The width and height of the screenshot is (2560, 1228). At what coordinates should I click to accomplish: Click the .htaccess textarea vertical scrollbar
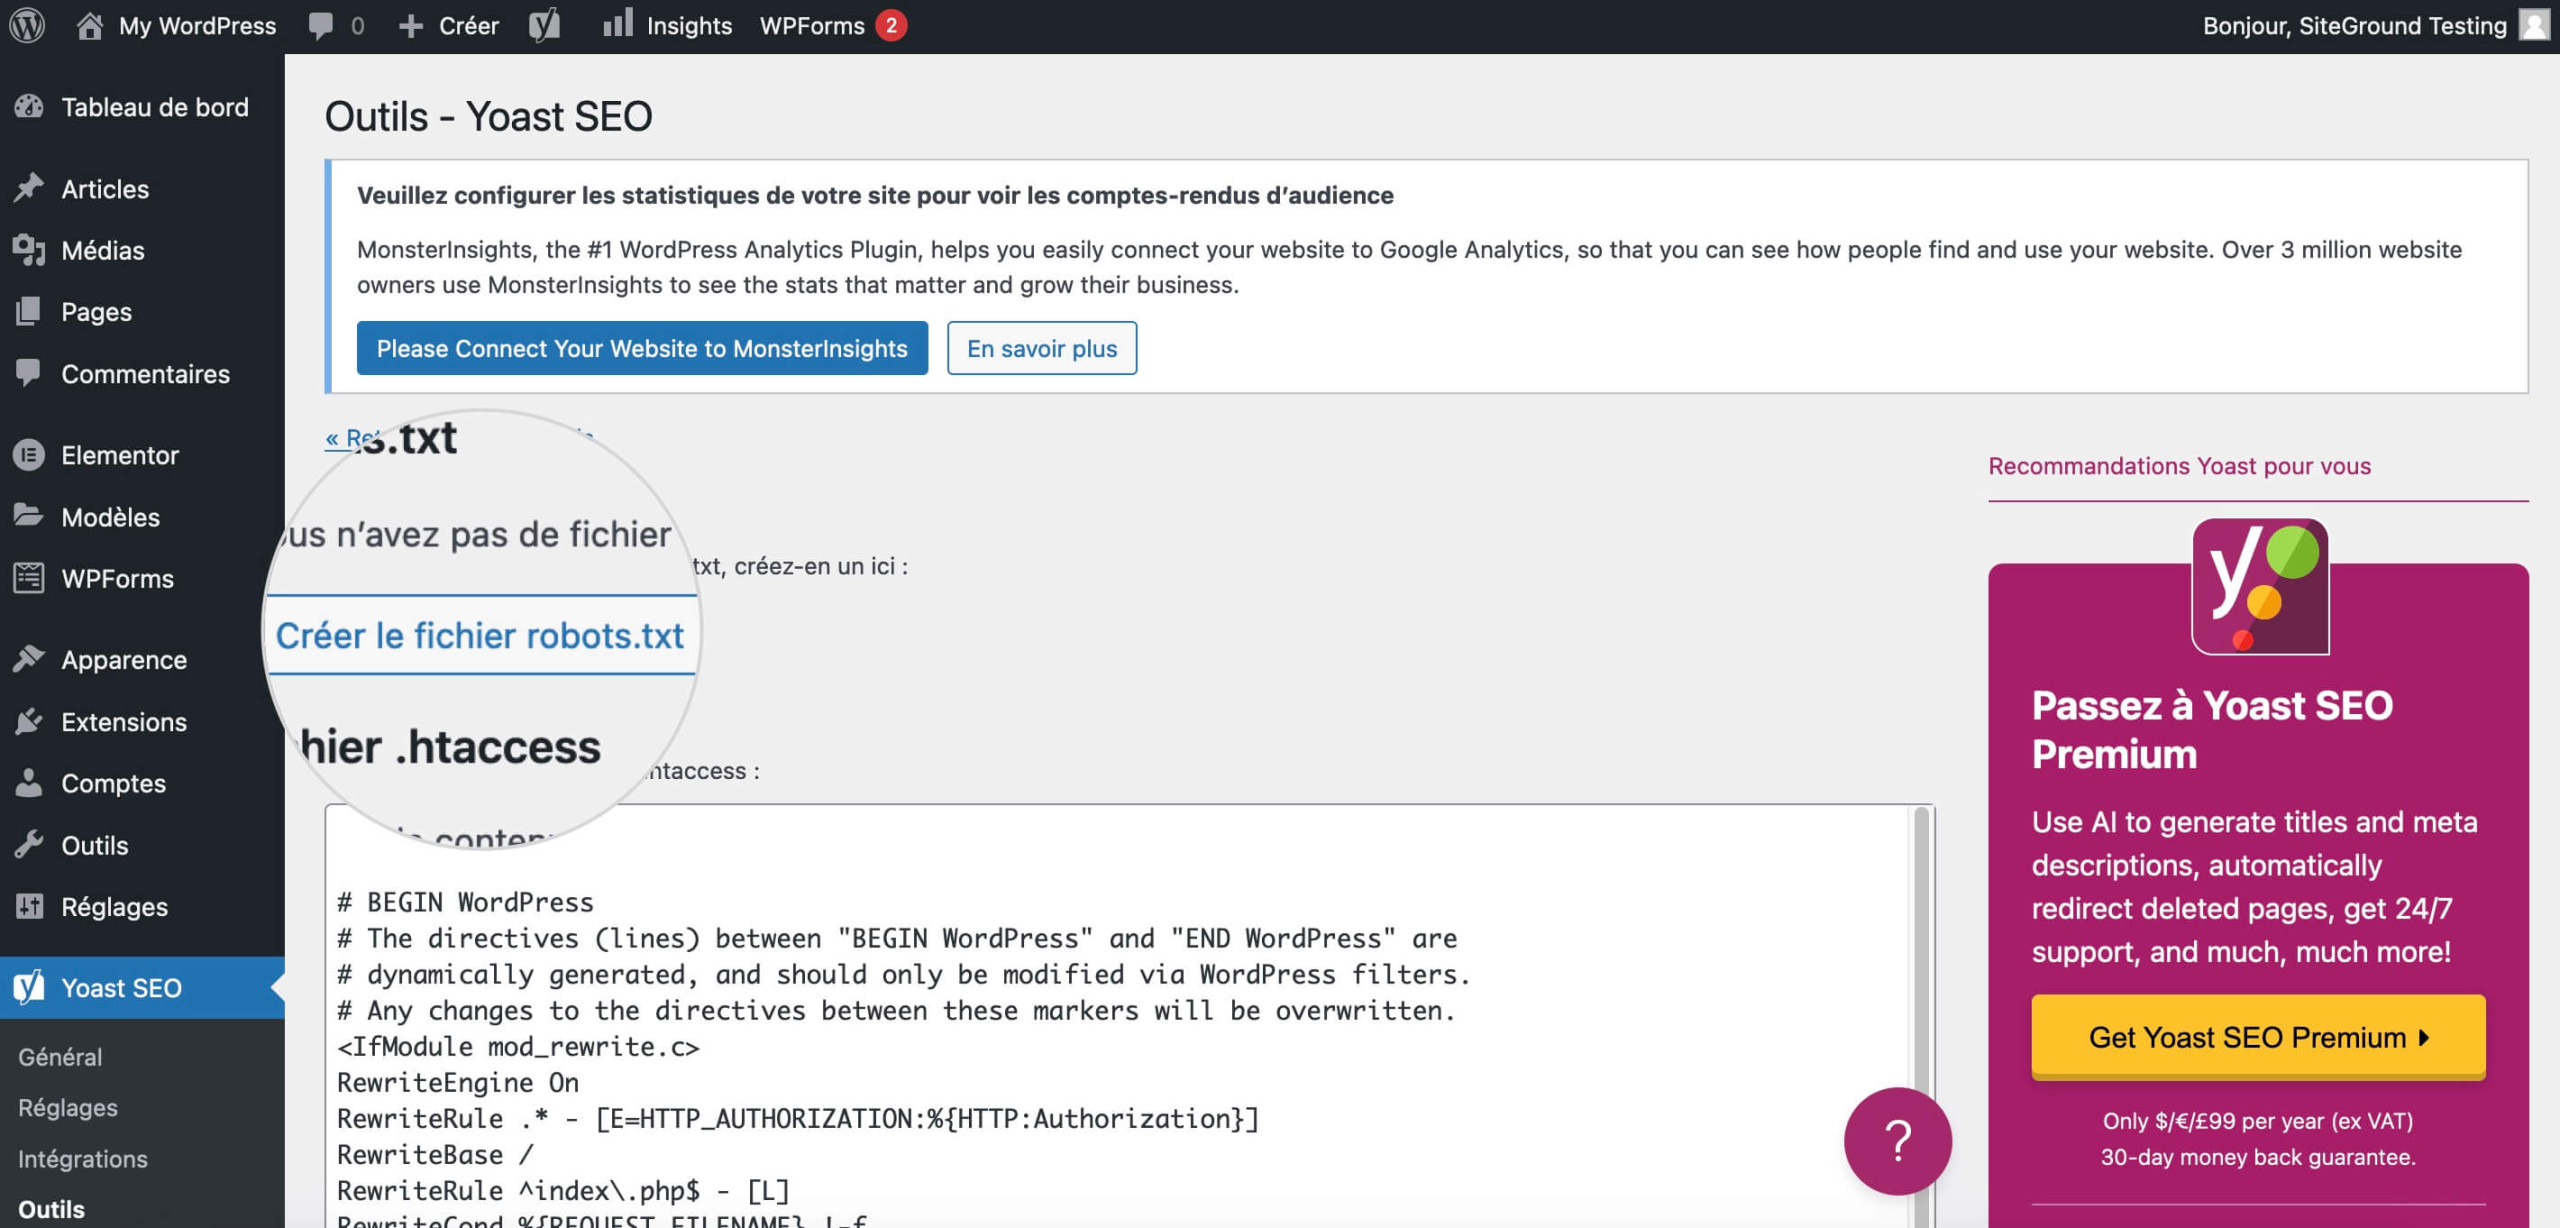click(1921, 1015)
